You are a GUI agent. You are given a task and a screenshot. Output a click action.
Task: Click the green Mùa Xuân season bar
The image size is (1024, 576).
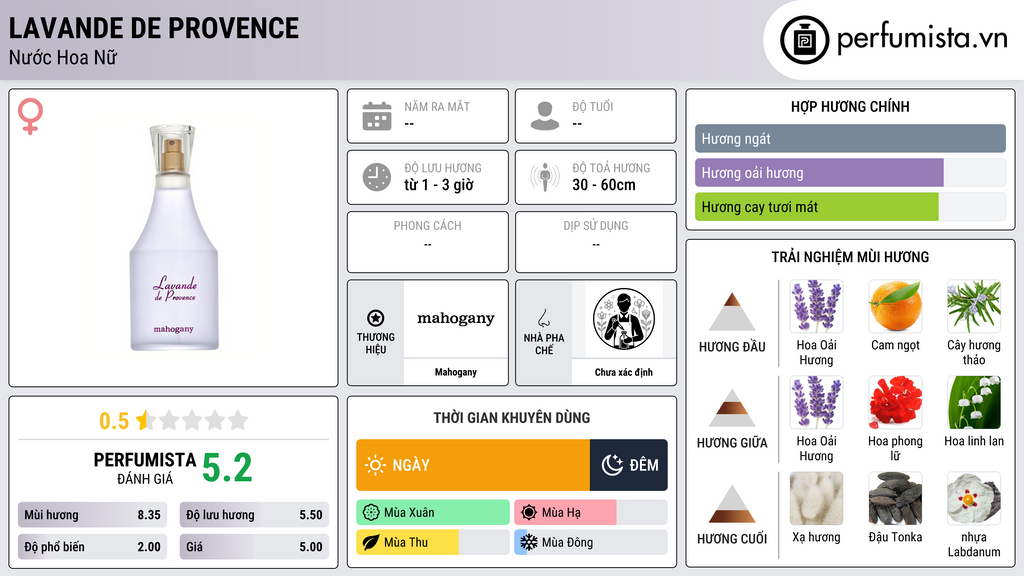pyautogui.click(x=433, y=513)
